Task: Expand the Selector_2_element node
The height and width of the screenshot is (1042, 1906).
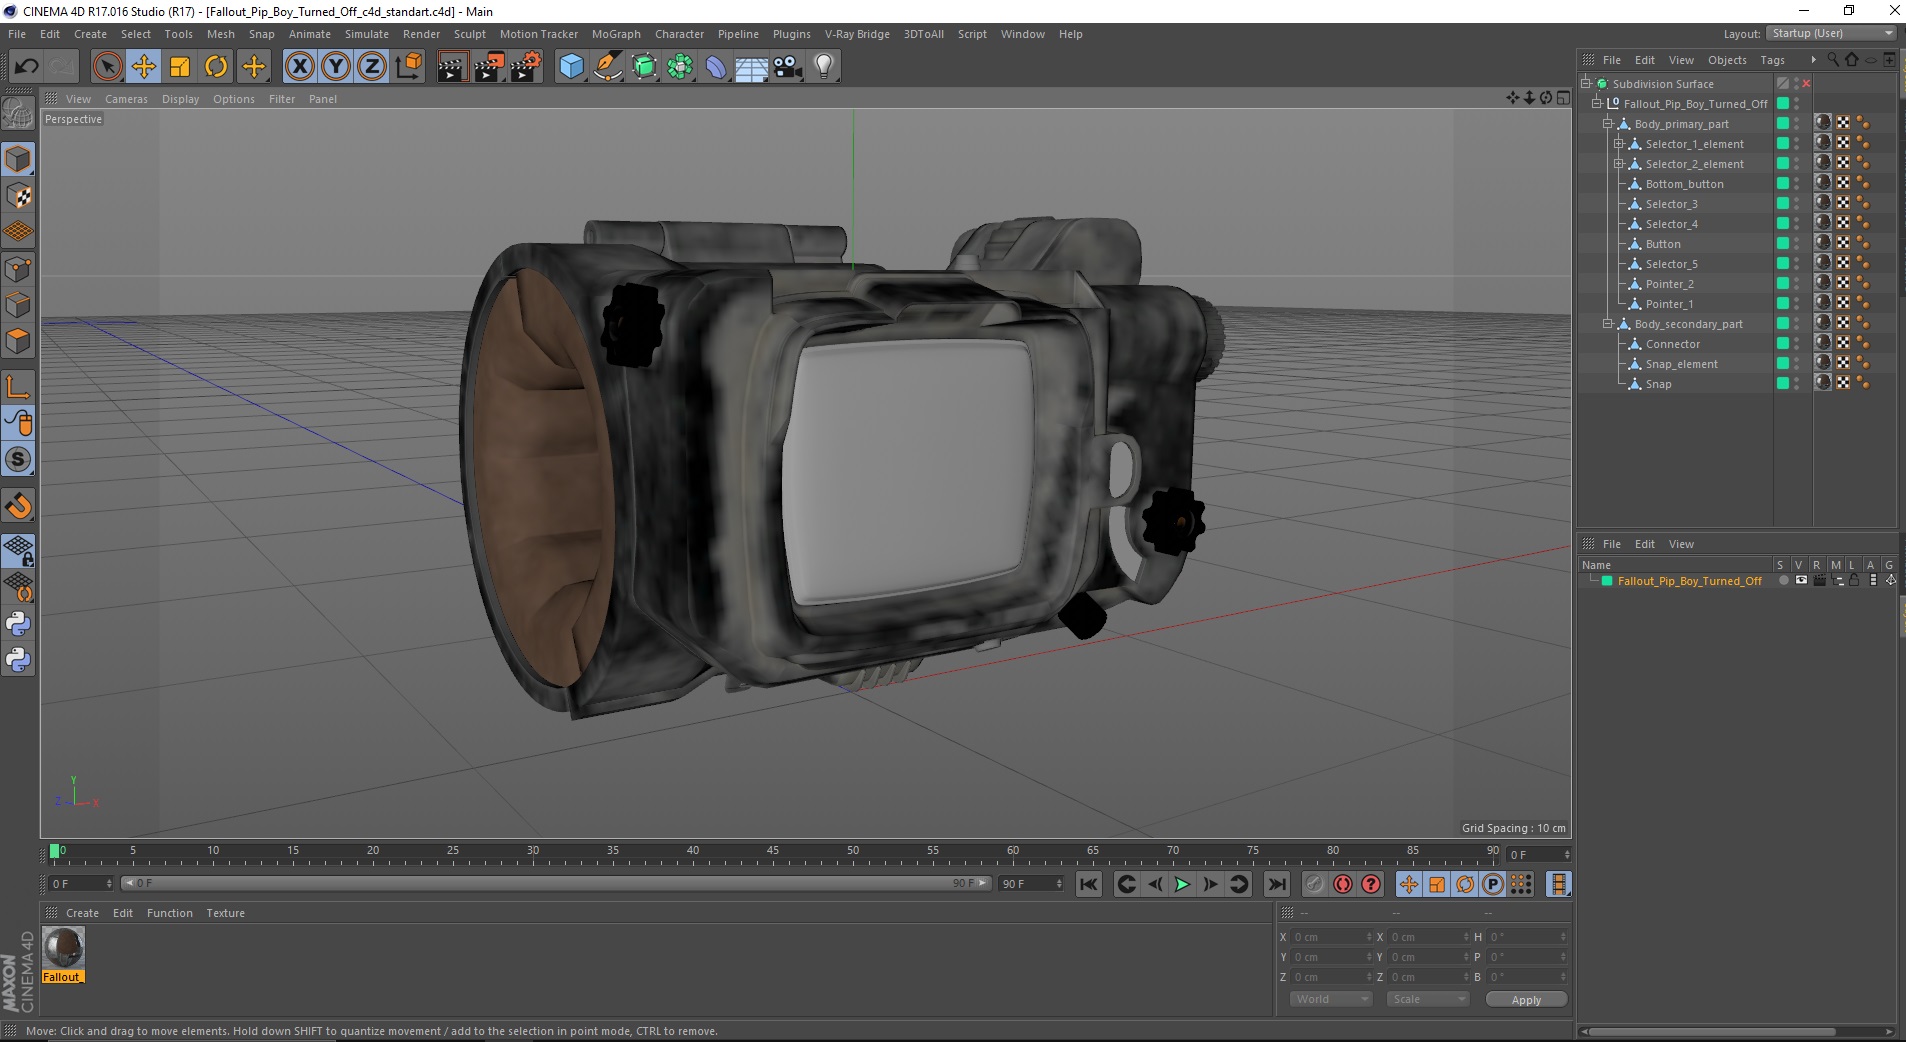Action: 1619,164
